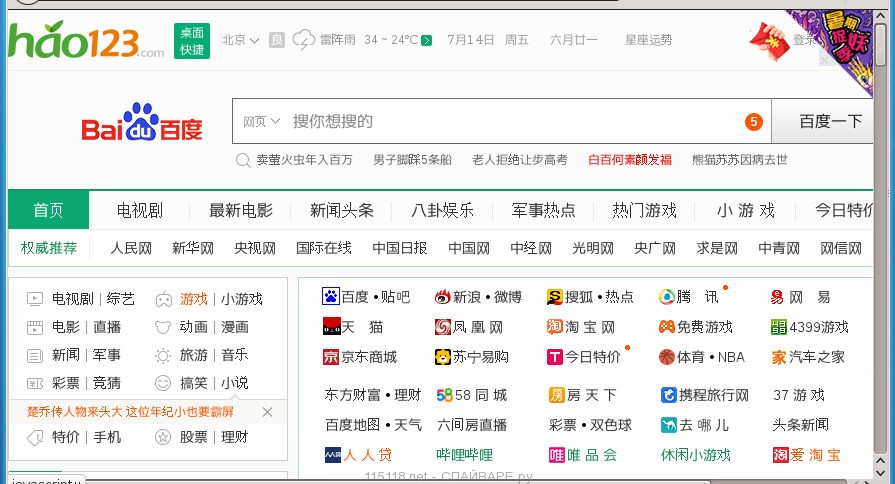The image size is (895, 484).
Task: Click the vertical scrollbar on the right
Action: [883, 250]
